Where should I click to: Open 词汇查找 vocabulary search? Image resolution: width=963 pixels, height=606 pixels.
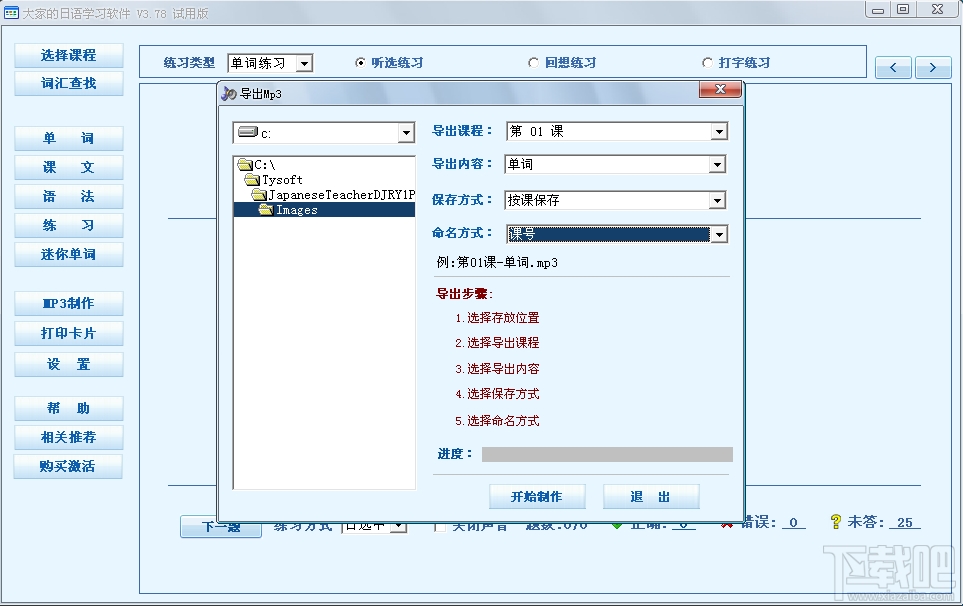[68, 84]
